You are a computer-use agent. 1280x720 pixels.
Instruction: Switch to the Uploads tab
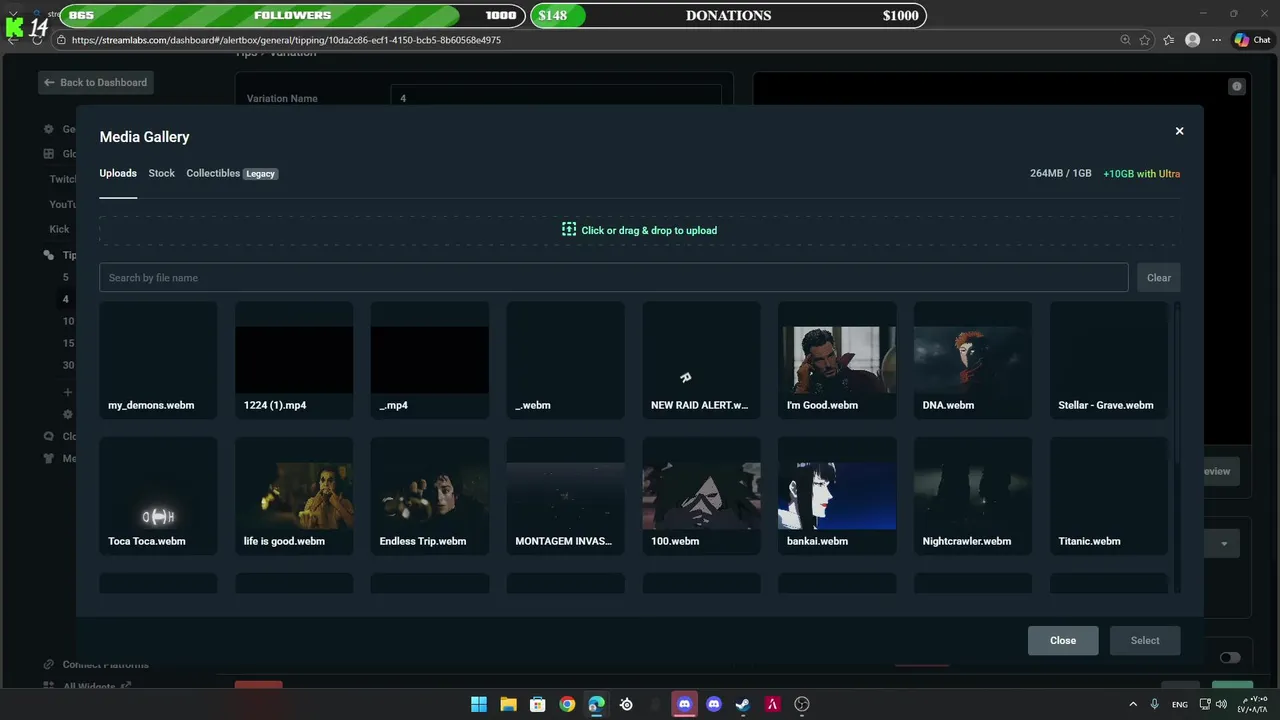pyautogui.click(x=118, y=173)
